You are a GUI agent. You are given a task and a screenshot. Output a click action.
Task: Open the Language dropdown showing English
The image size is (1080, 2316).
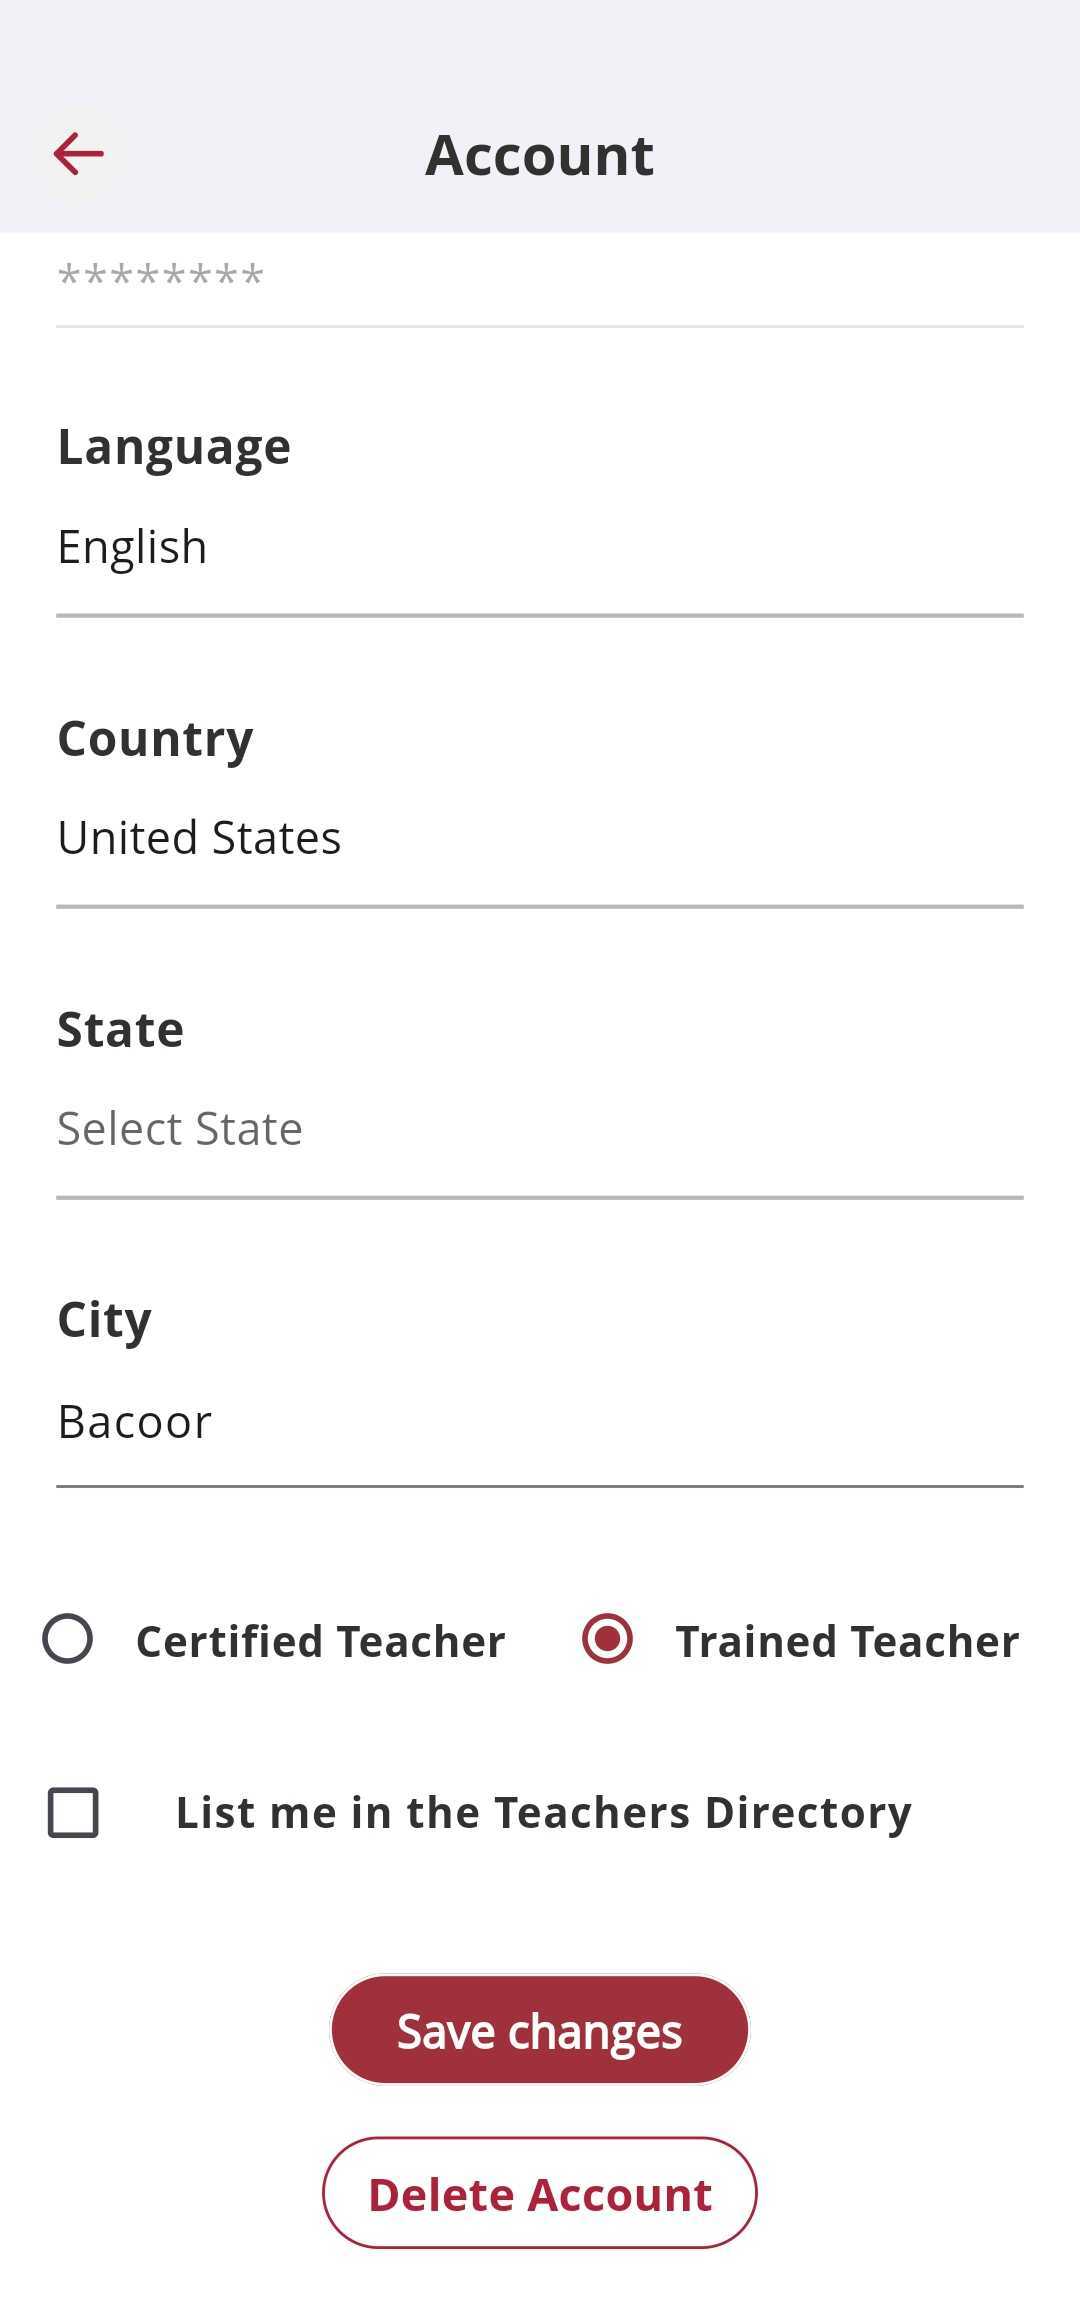point(540,548)
